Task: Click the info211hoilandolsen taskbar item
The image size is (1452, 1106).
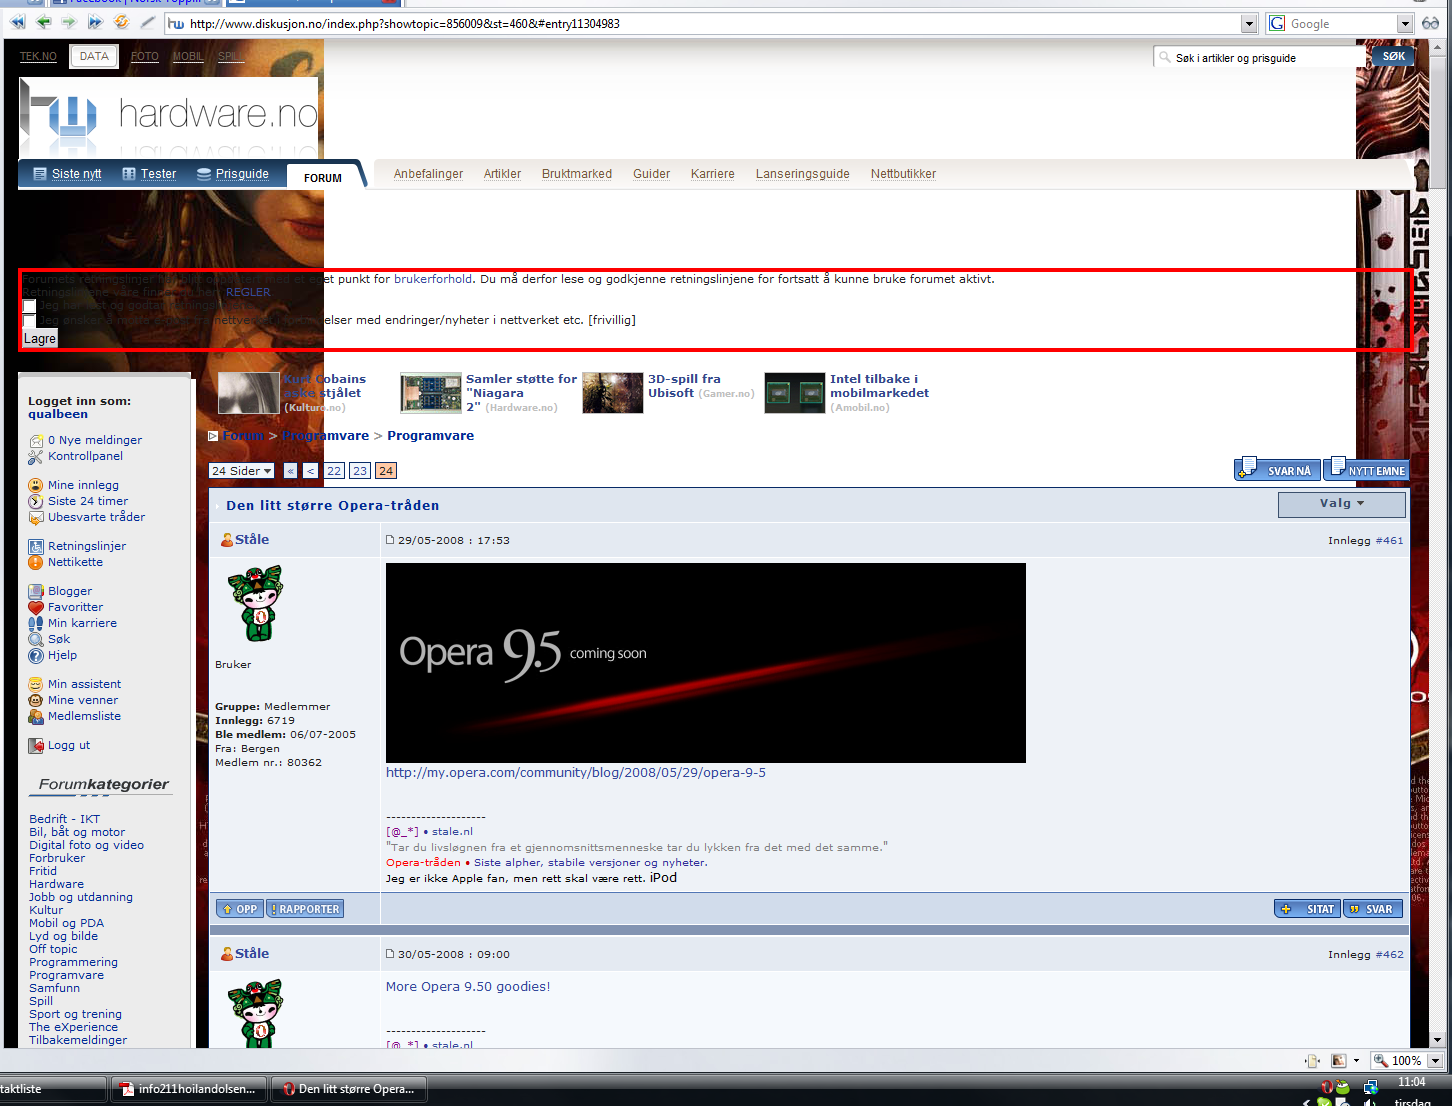Action: (188, 1089)
